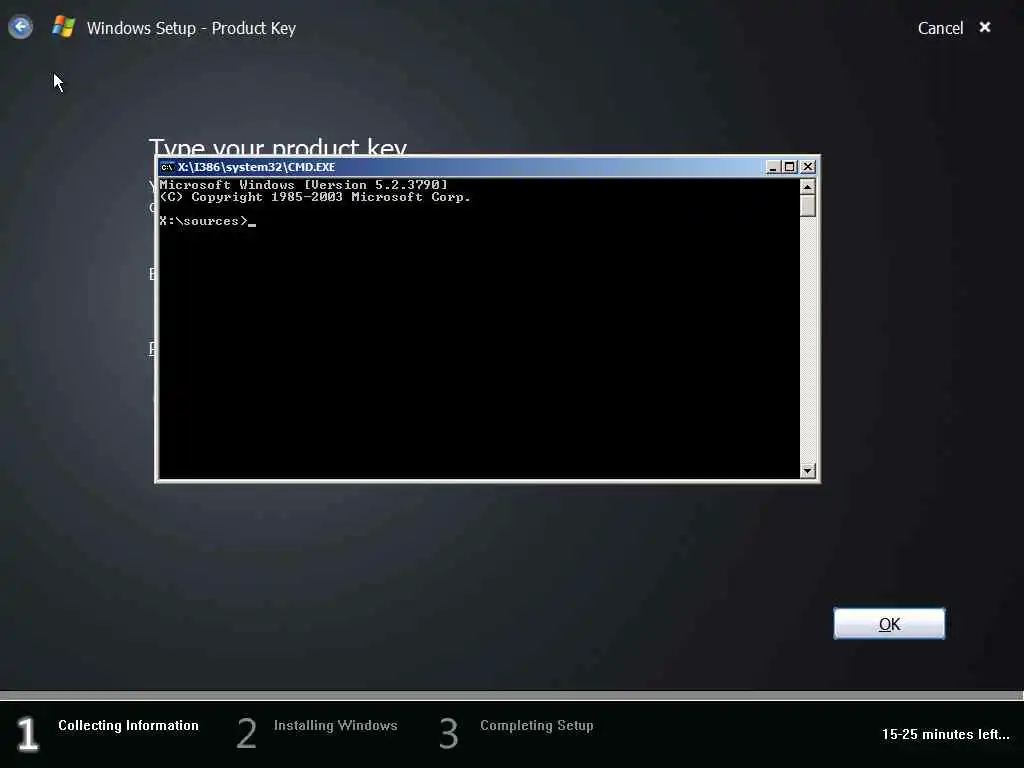Minimize the CMD.EXE window
This screenshot has width=1024, height=768.
pyautogui.click(x=773, y=167)
